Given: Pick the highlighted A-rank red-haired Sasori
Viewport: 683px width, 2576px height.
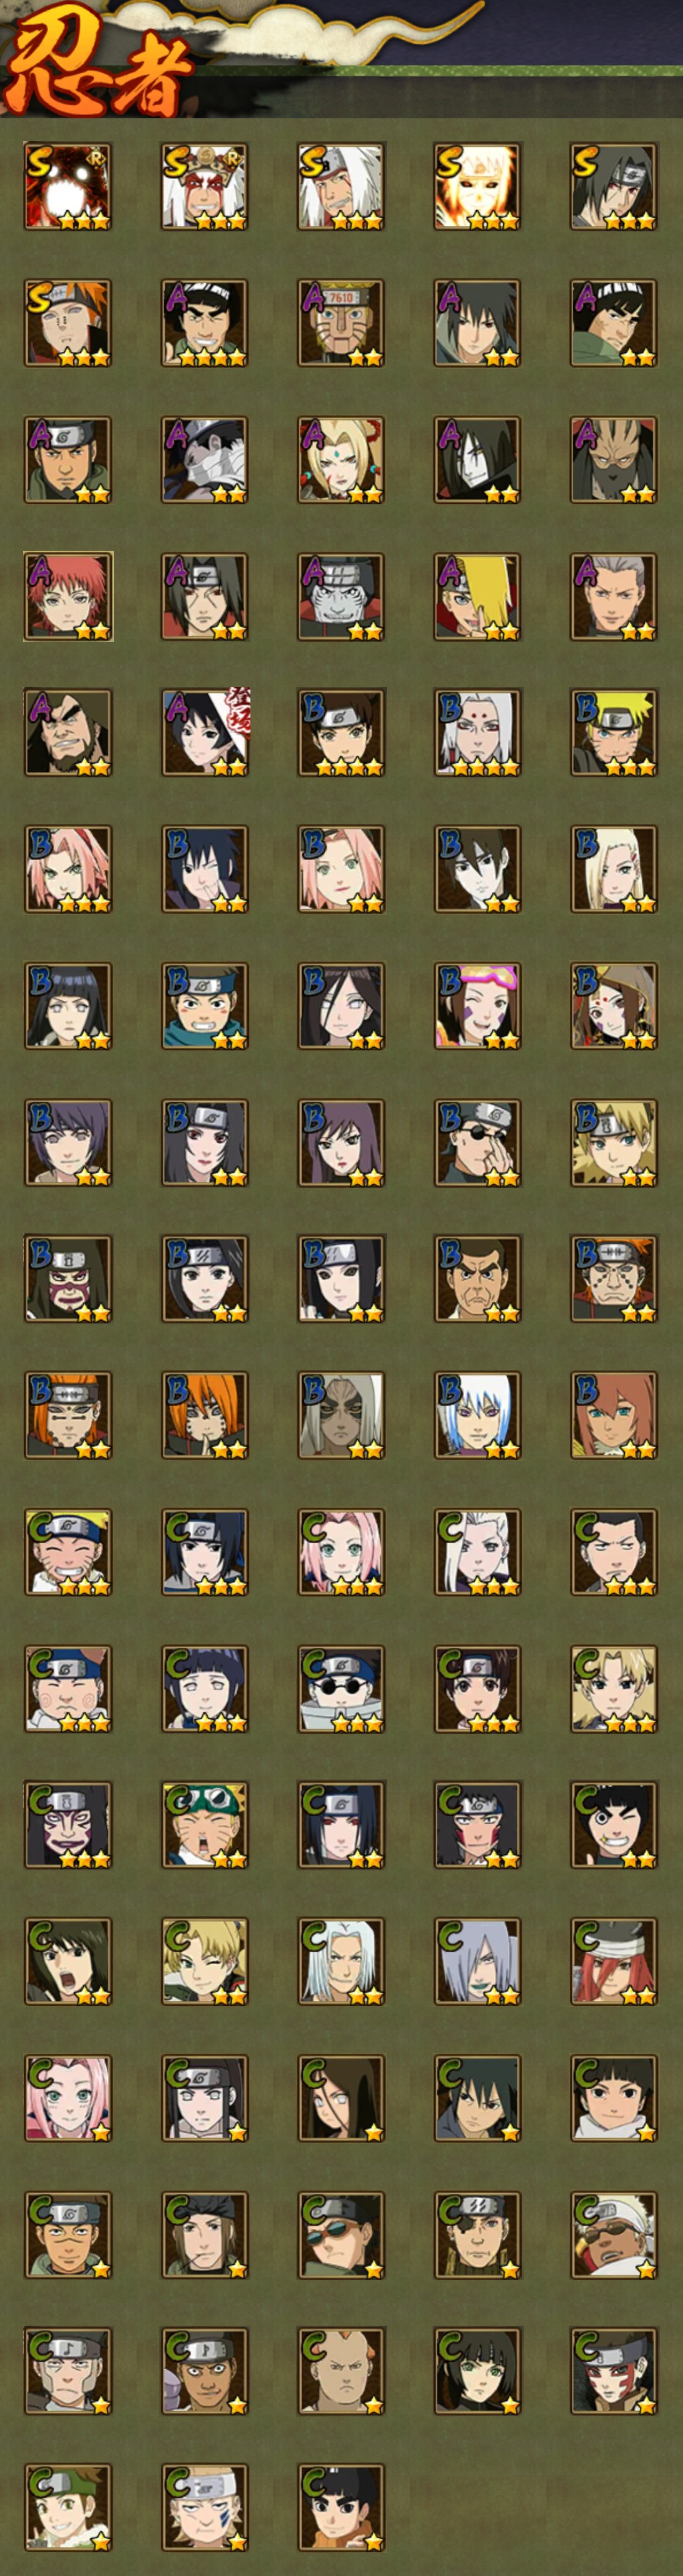Looking at the screenshot, I should pos(68,596).
